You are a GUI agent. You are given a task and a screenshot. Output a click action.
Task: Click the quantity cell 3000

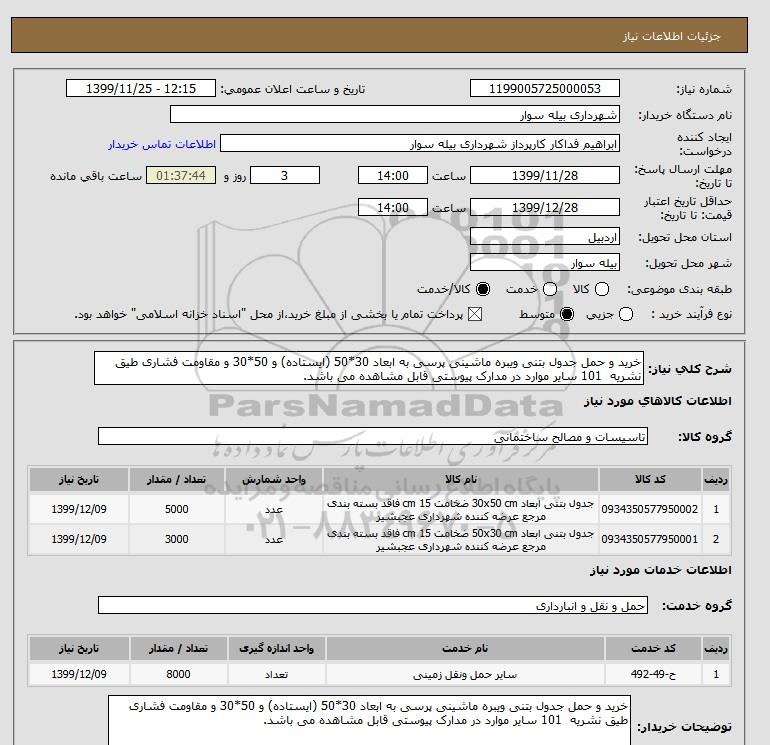[x=176, y=539]
